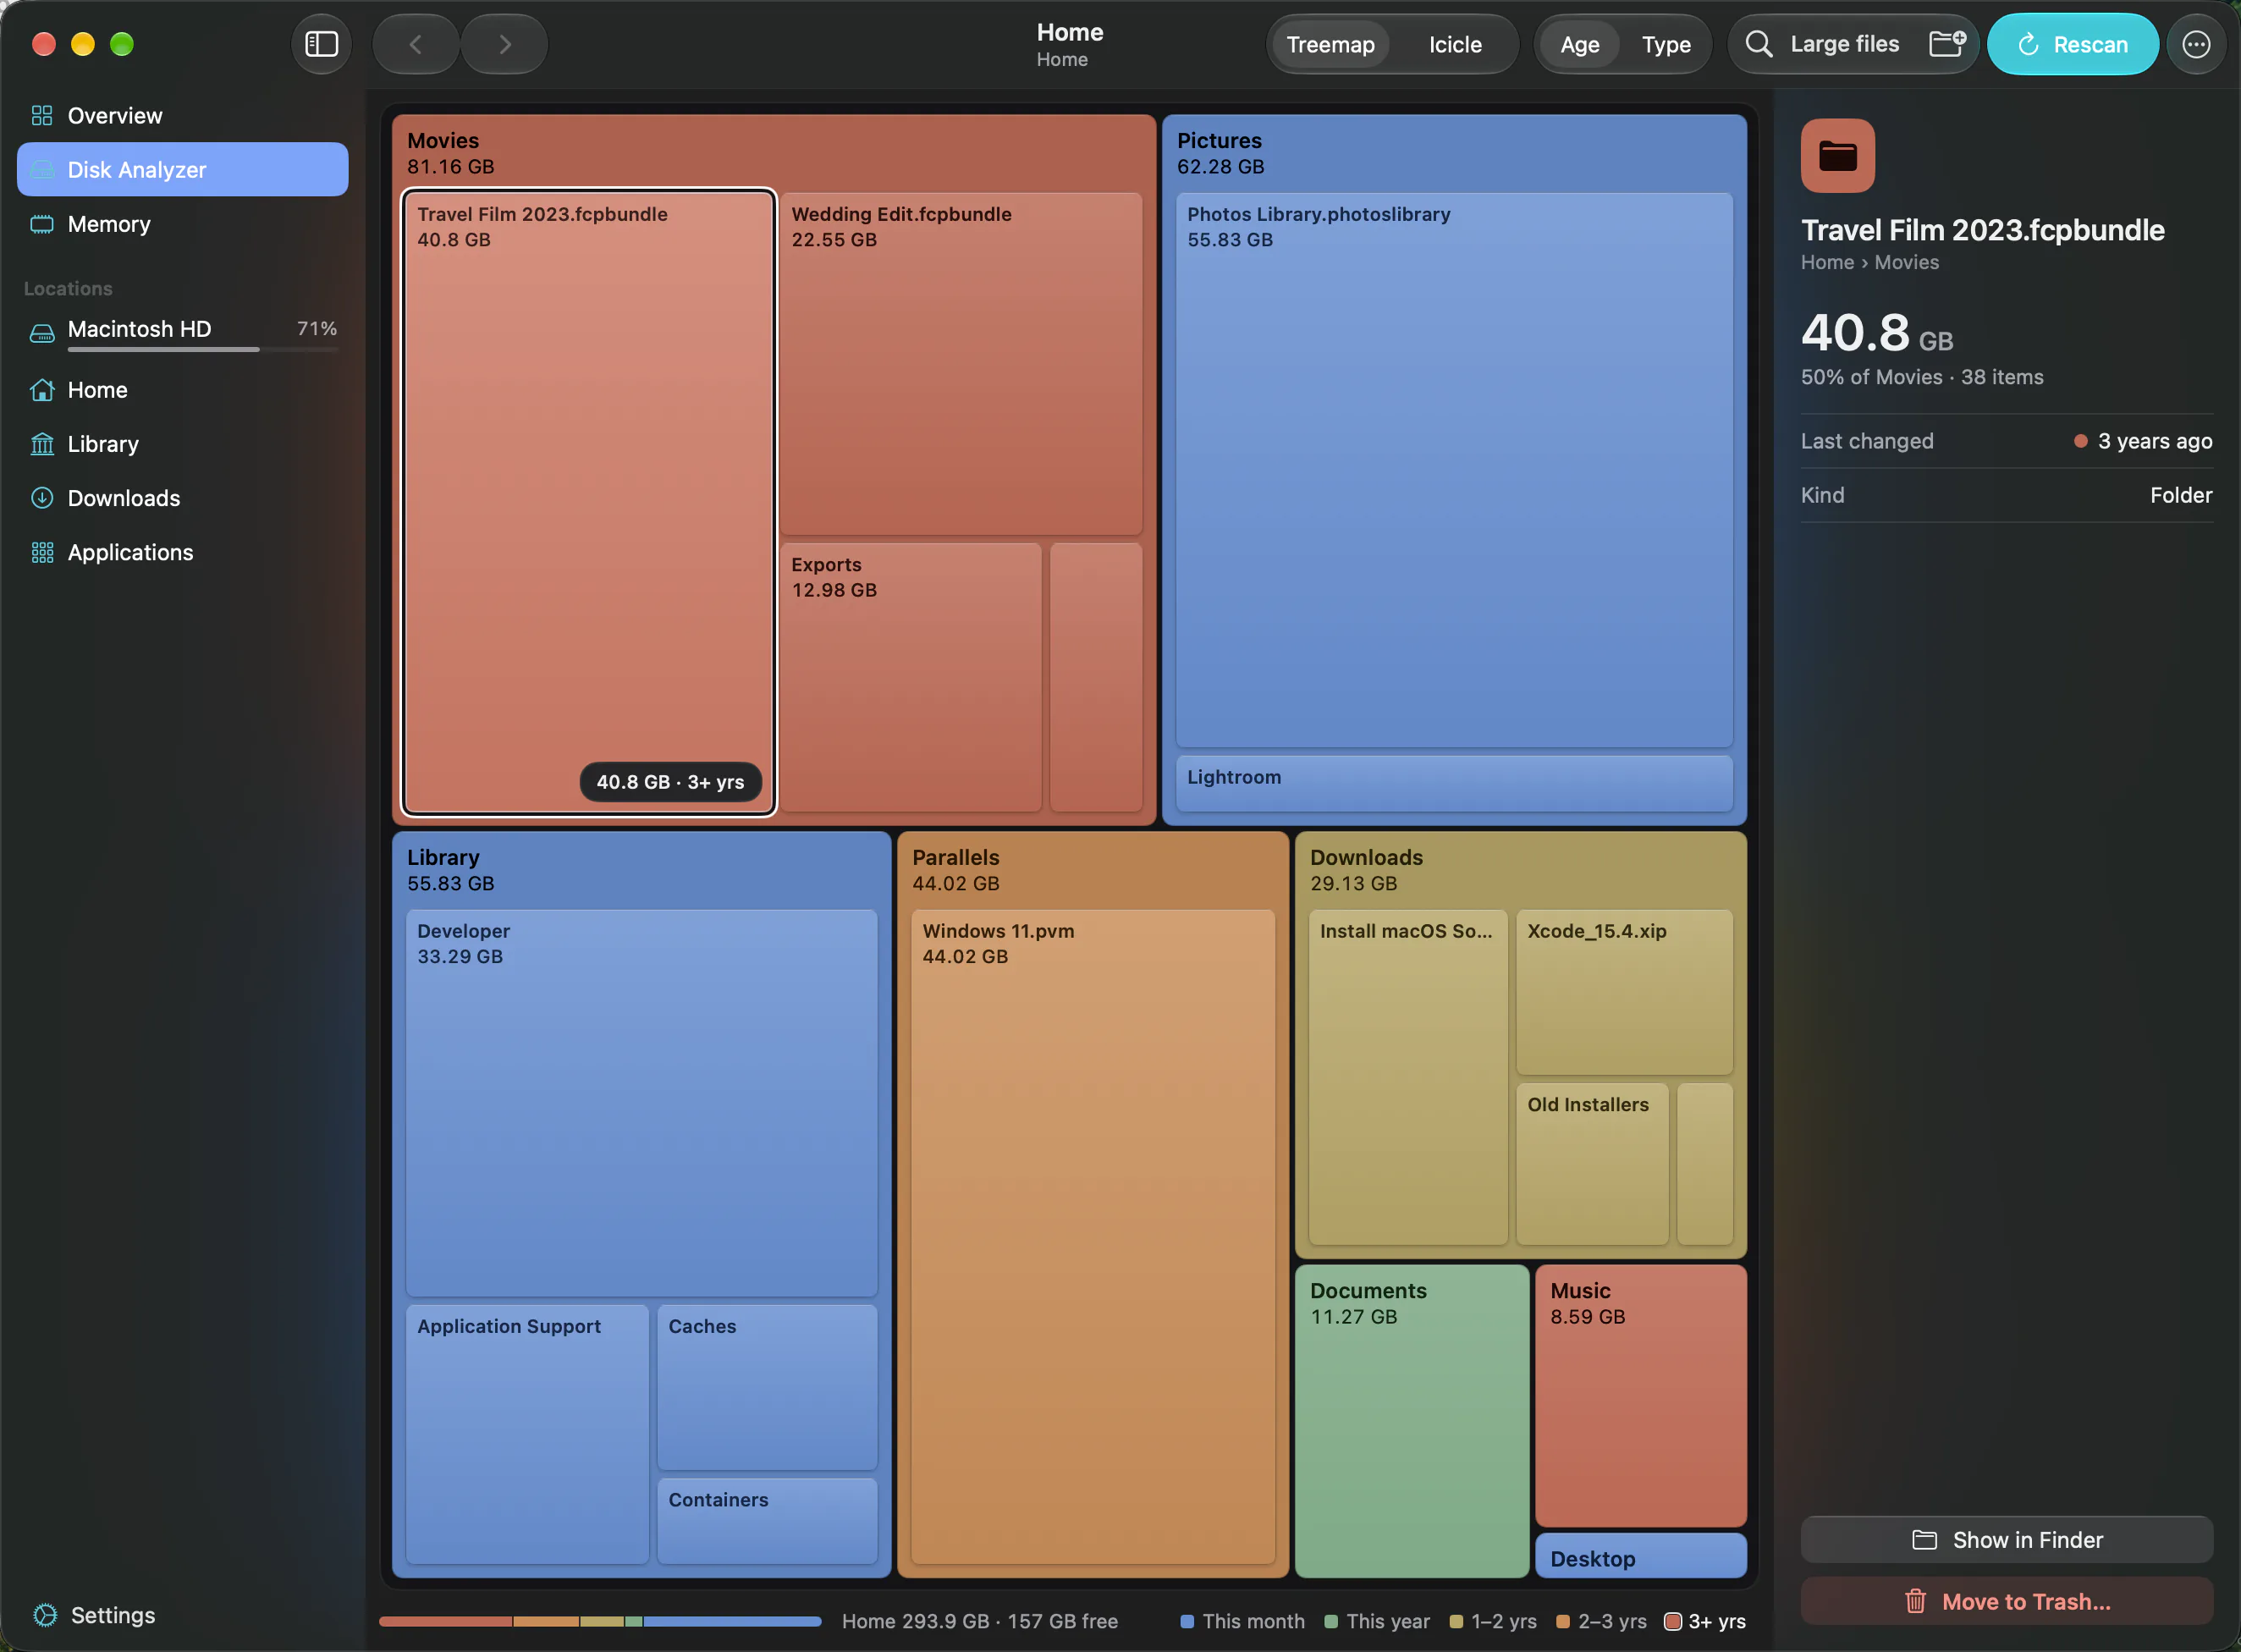
Task: Filter by Large files
Action: pos(1844,44)
